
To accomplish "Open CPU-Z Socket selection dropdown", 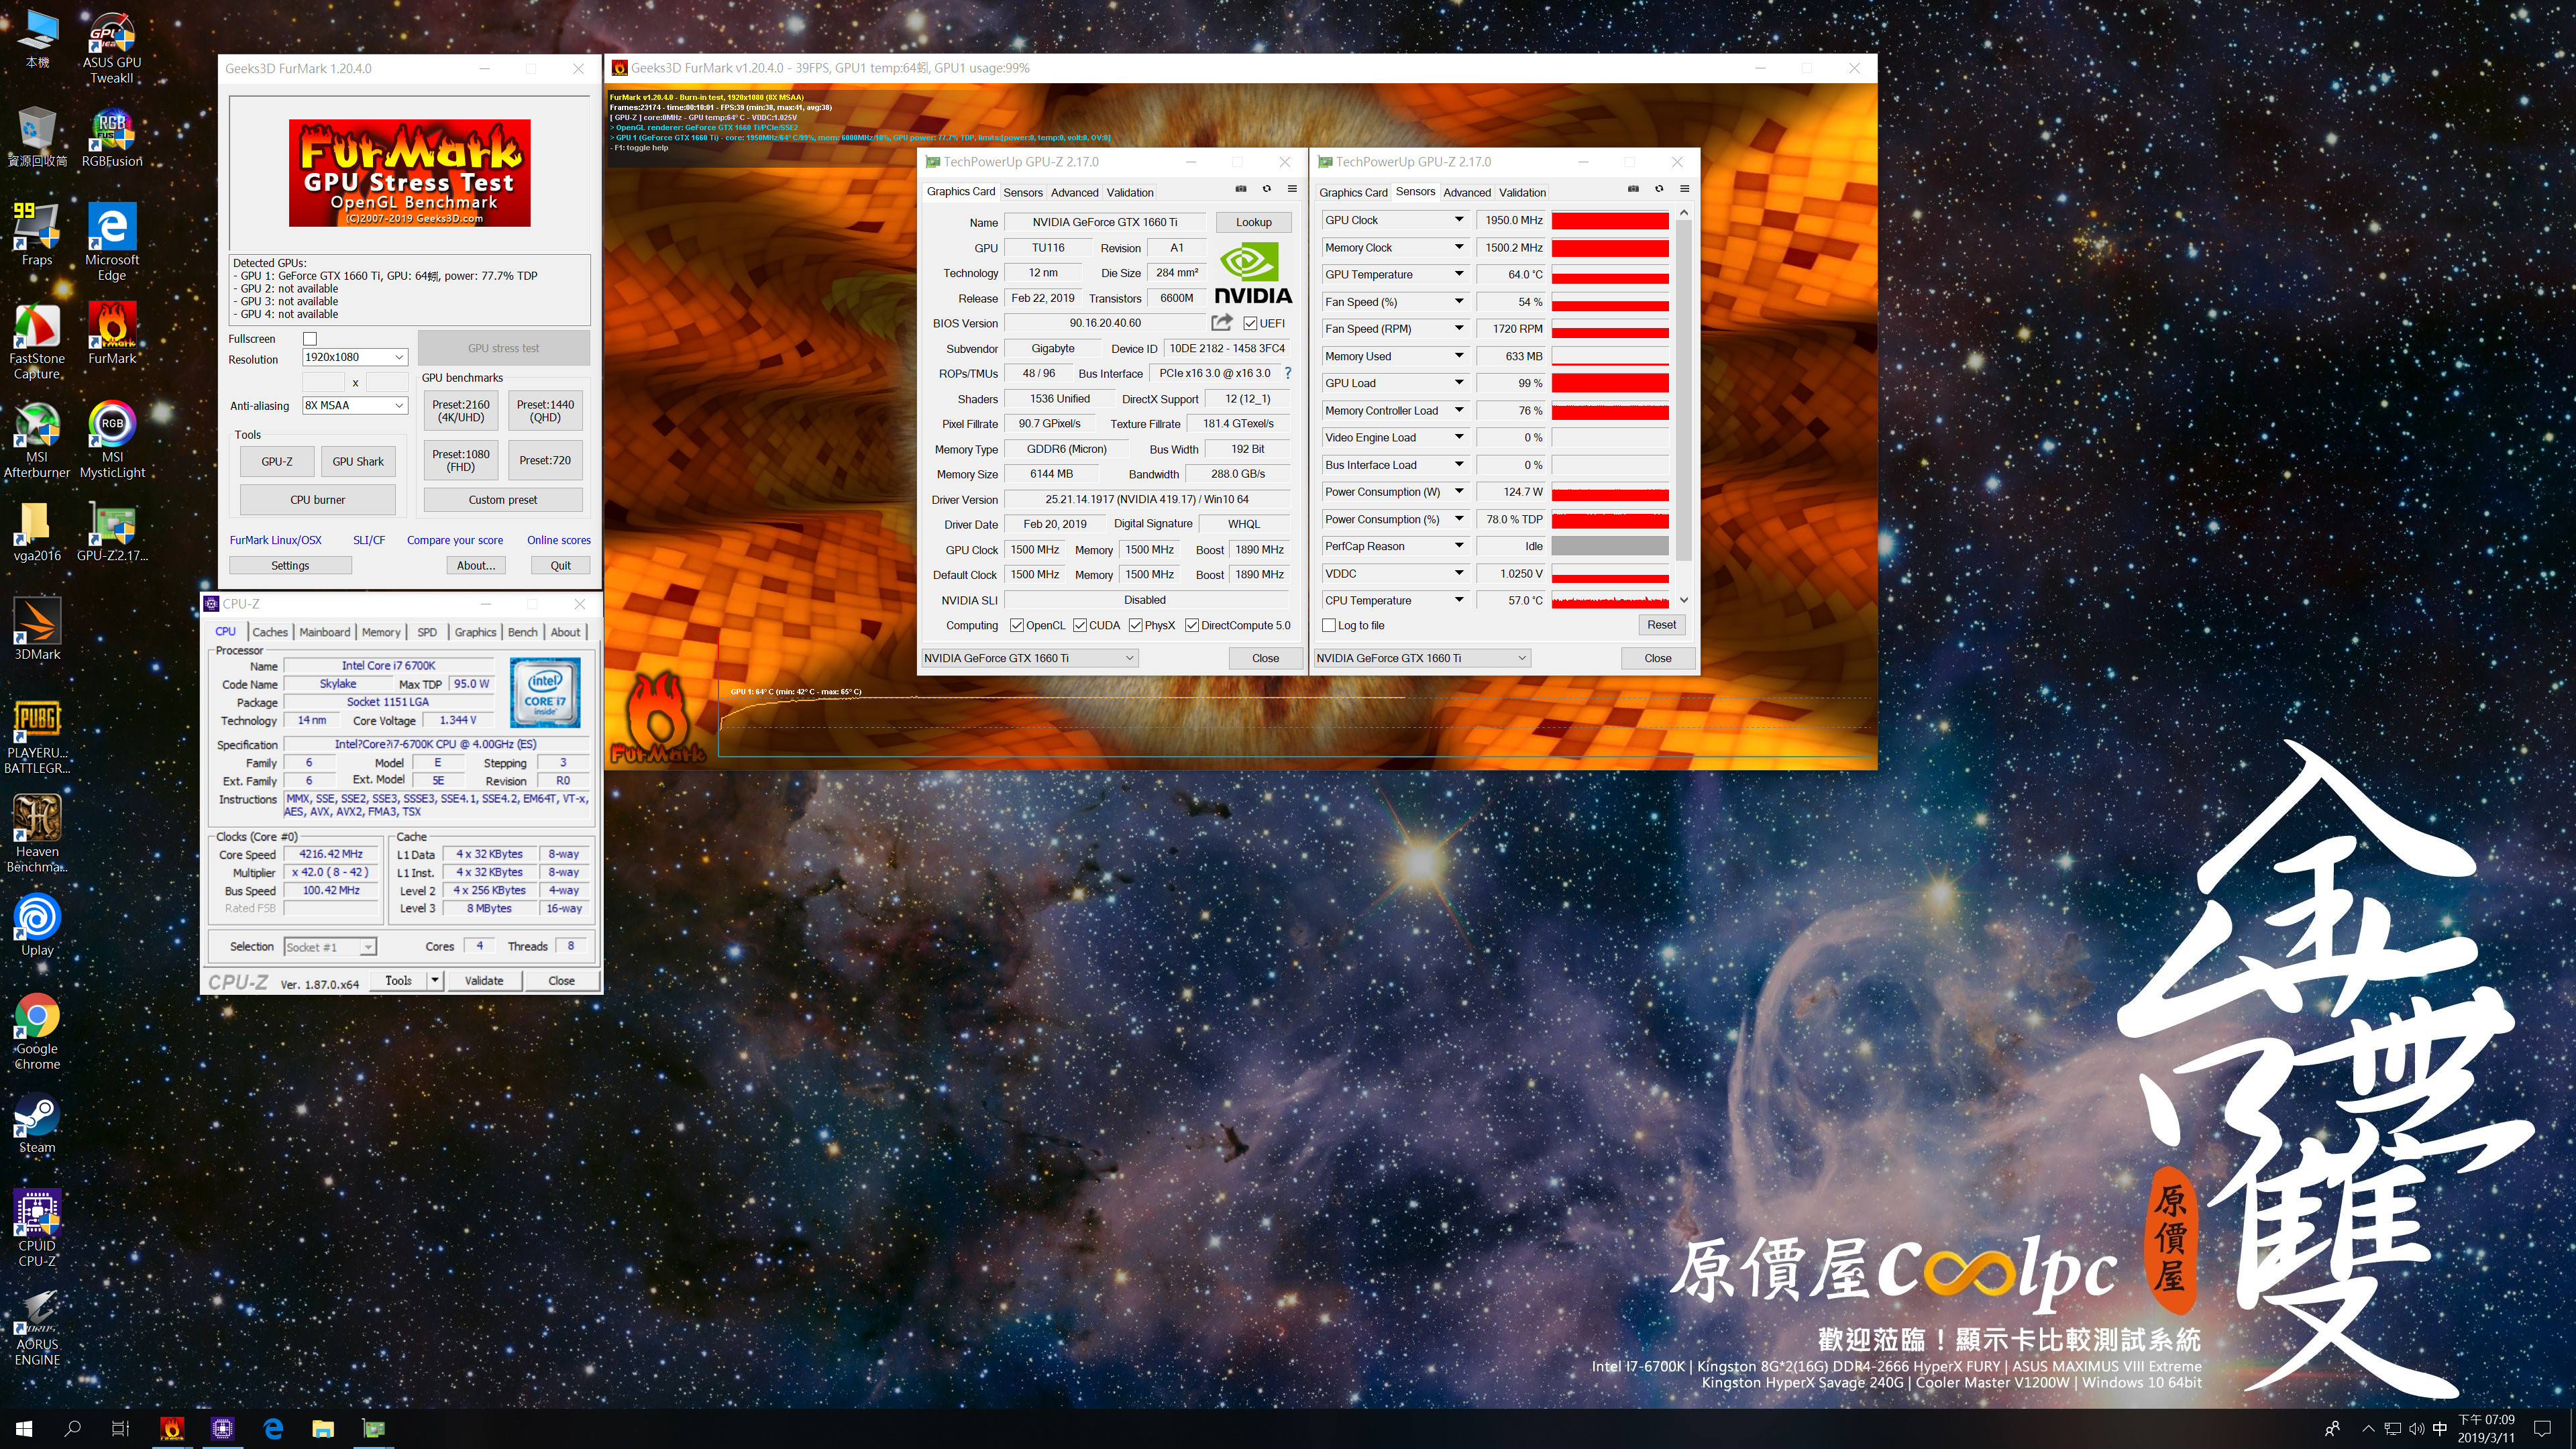I will 330,946.
